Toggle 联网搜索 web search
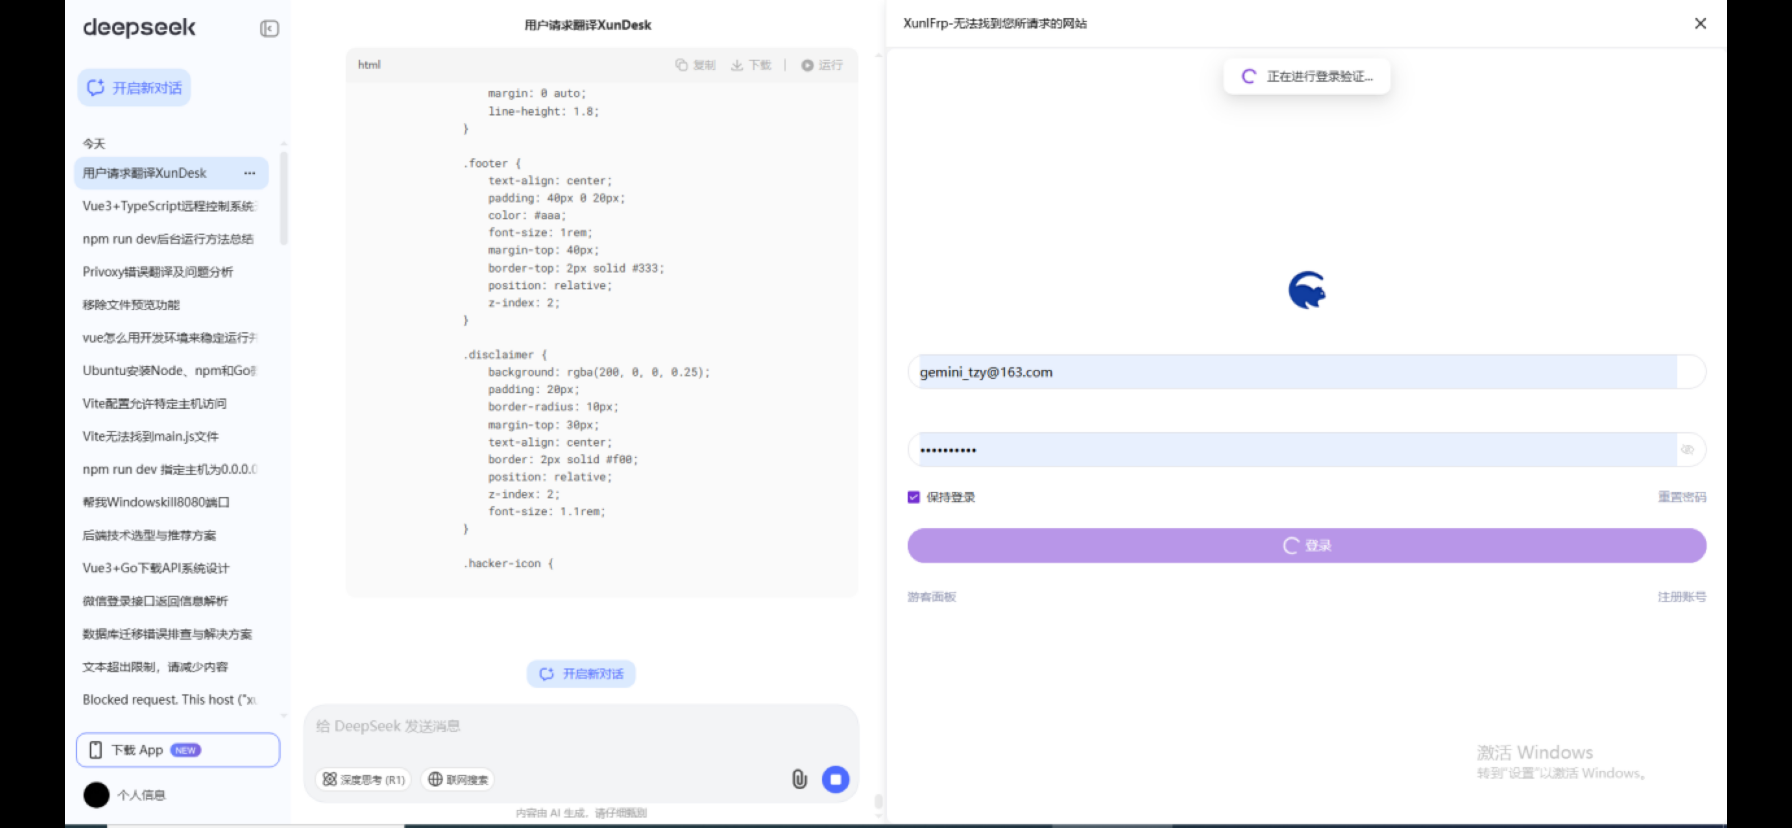Image resolution: width=1792 pixels, height=828 pixels. (x=458, y=779)
